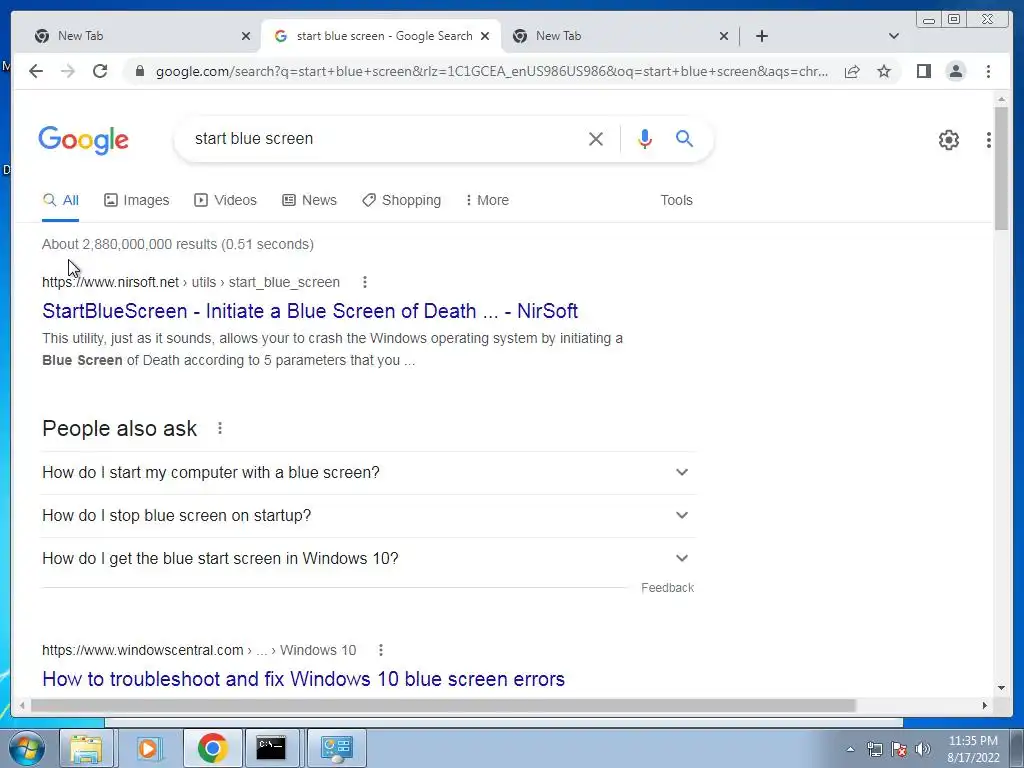Open Google page options three-dot icon

point(989,140)
